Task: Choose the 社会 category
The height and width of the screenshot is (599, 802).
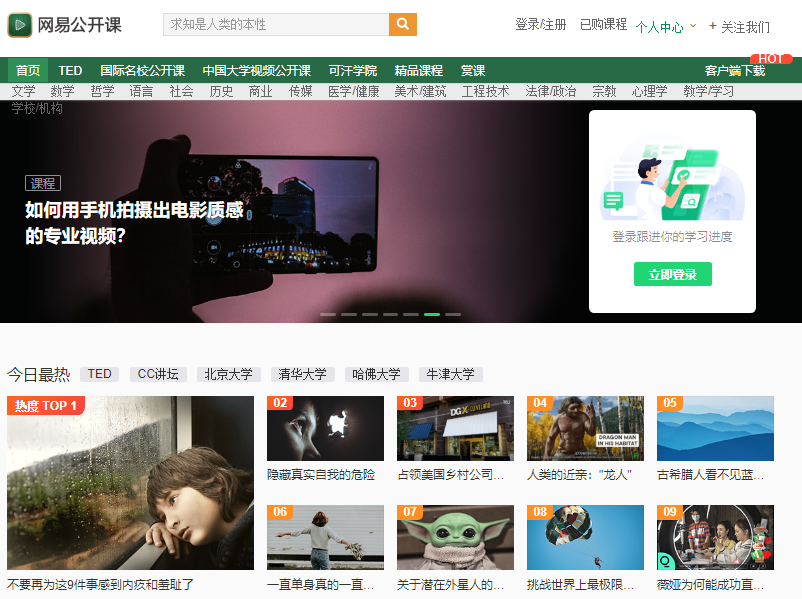Action: [x=182, y=91]
